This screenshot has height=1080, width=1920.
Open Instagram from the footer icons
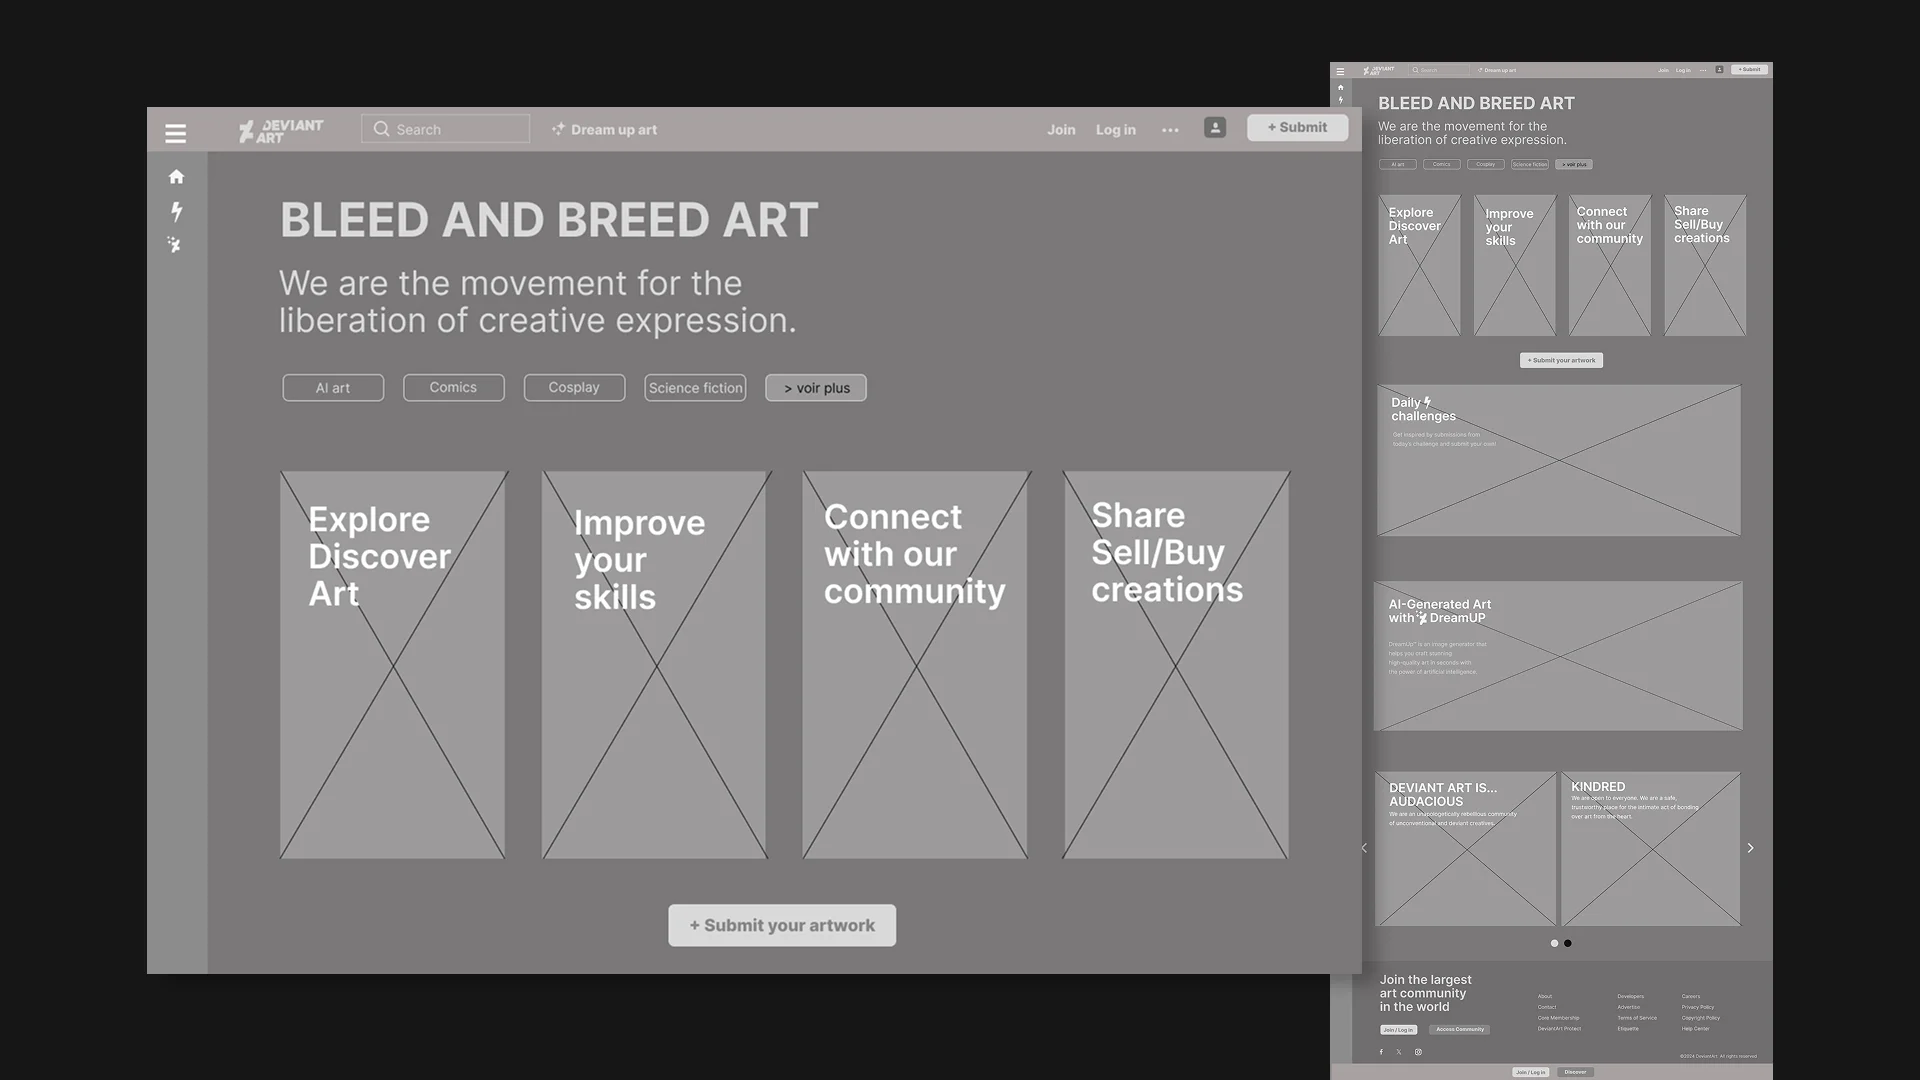(x=1417, y=1051)
